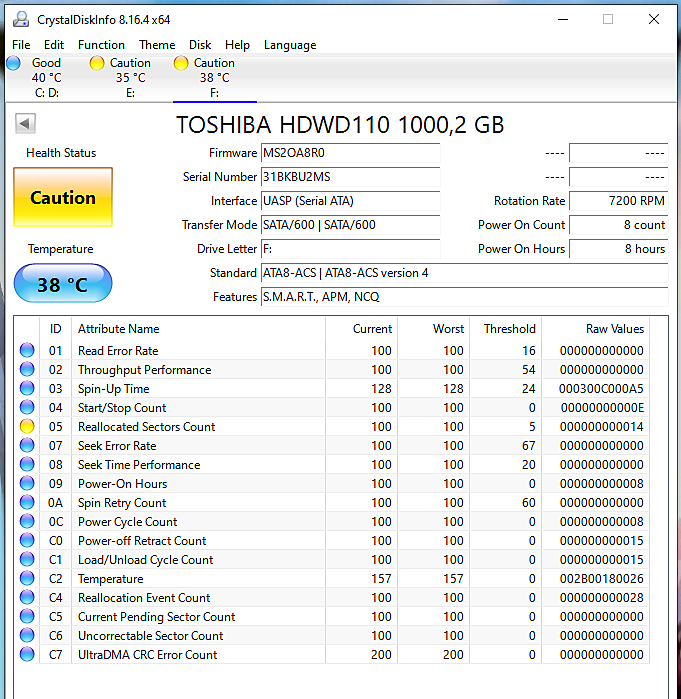The width and height of the screenshot is (681, 699).
Task: Click the first empty ---- field at top right
Action: pyautogui.click(x=619, y=153)
